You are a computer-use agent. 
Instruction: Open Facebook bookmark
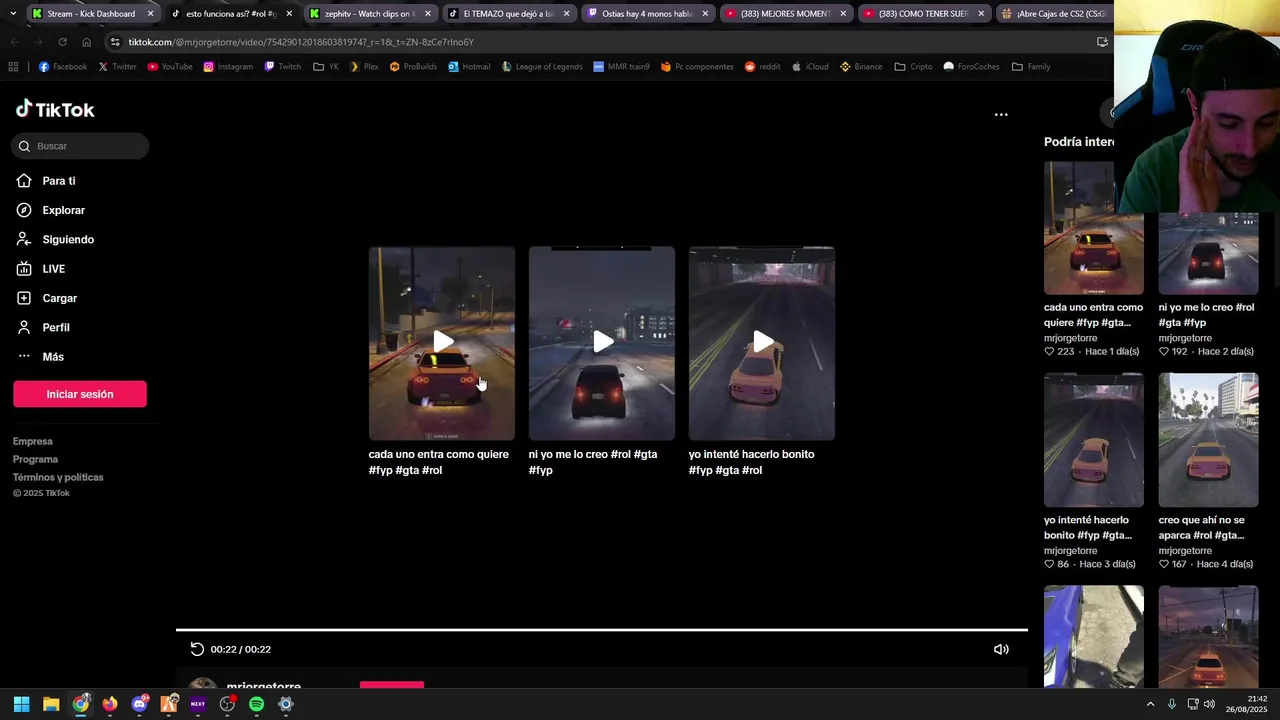click(63, 67)
